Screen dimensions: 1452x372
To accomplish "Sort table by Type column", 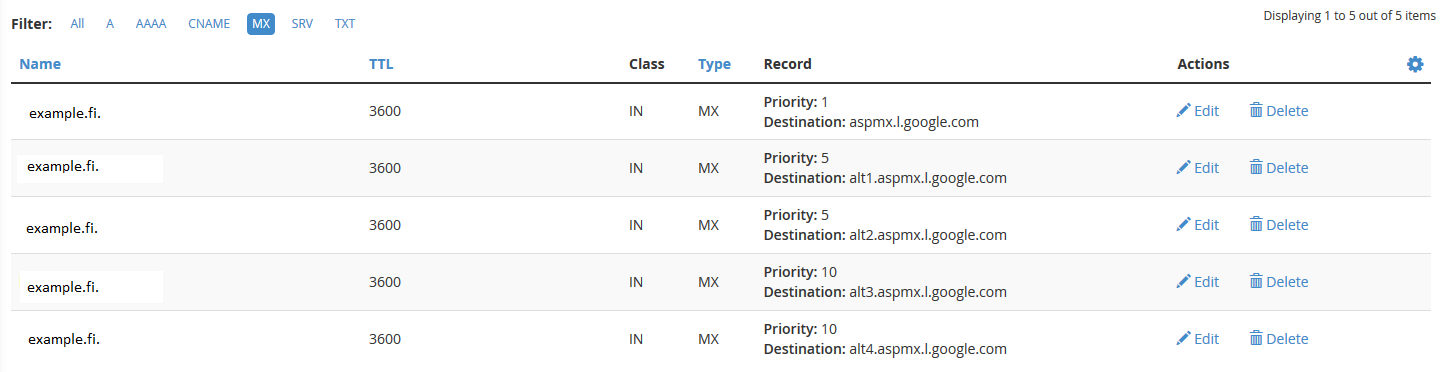I will point(714,64).
